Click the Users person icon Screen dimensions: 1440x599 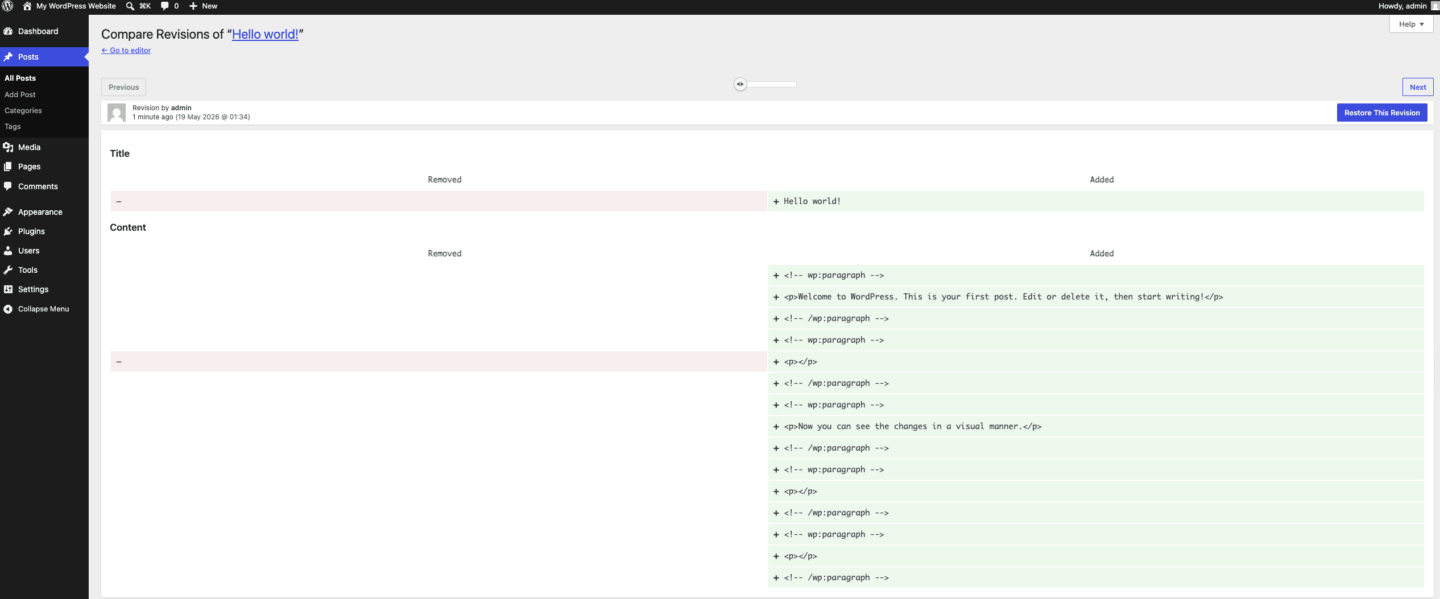coord(8,251)
